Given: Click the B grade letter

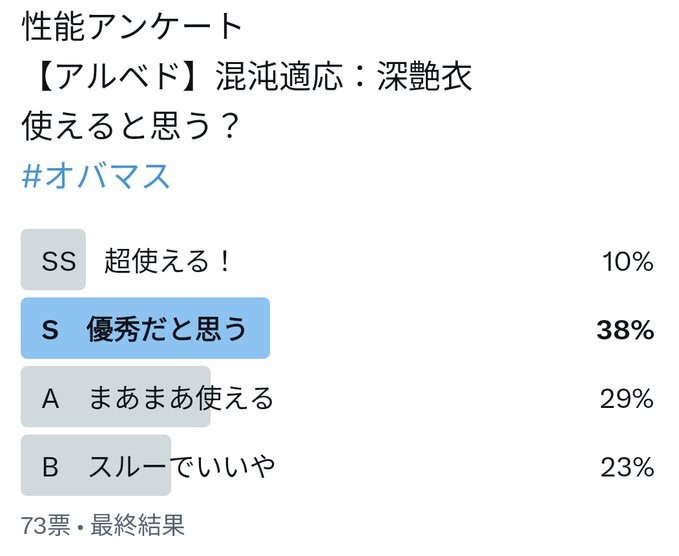Looking at the screenshot, I should [x=50, y=467].
